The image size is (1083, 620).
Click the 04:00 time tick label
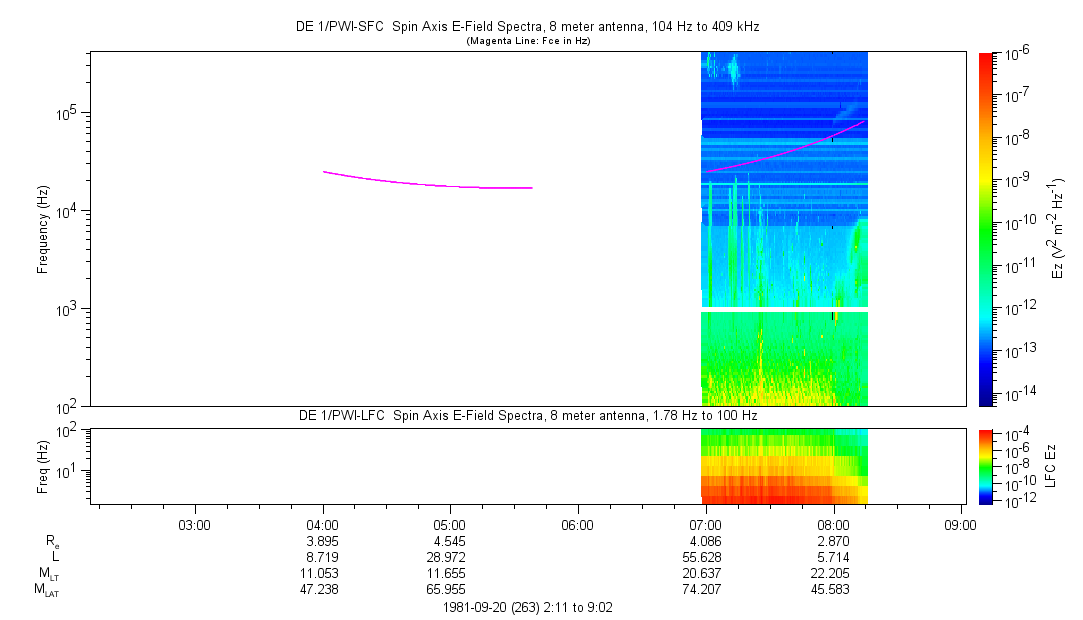click(x=322, y=523)
